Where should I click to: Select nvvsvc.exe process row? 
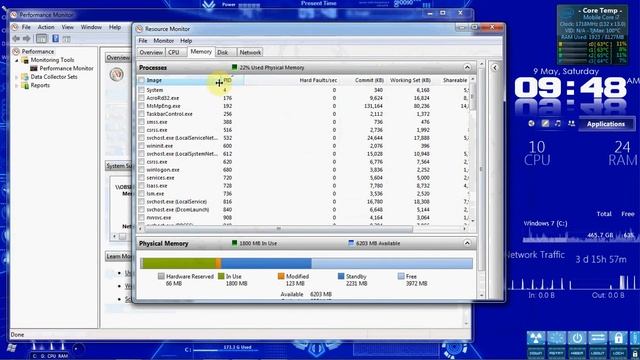(x=304, y=218)
